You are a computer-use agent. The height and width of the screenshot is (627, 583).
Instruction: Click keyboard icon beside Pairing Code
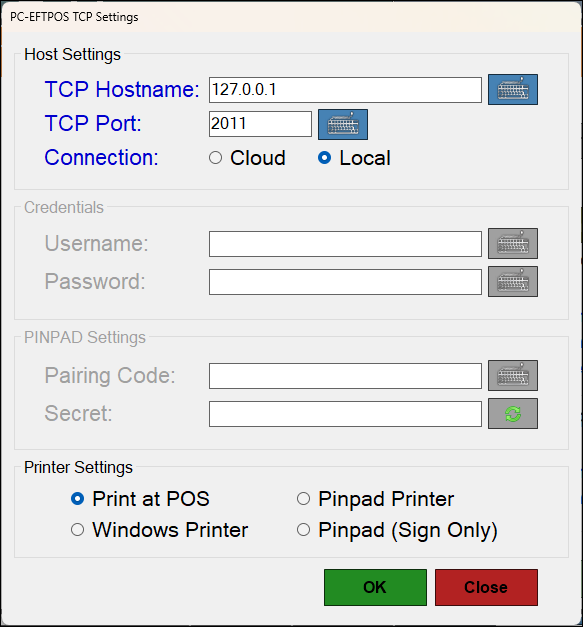pos(513,375)
